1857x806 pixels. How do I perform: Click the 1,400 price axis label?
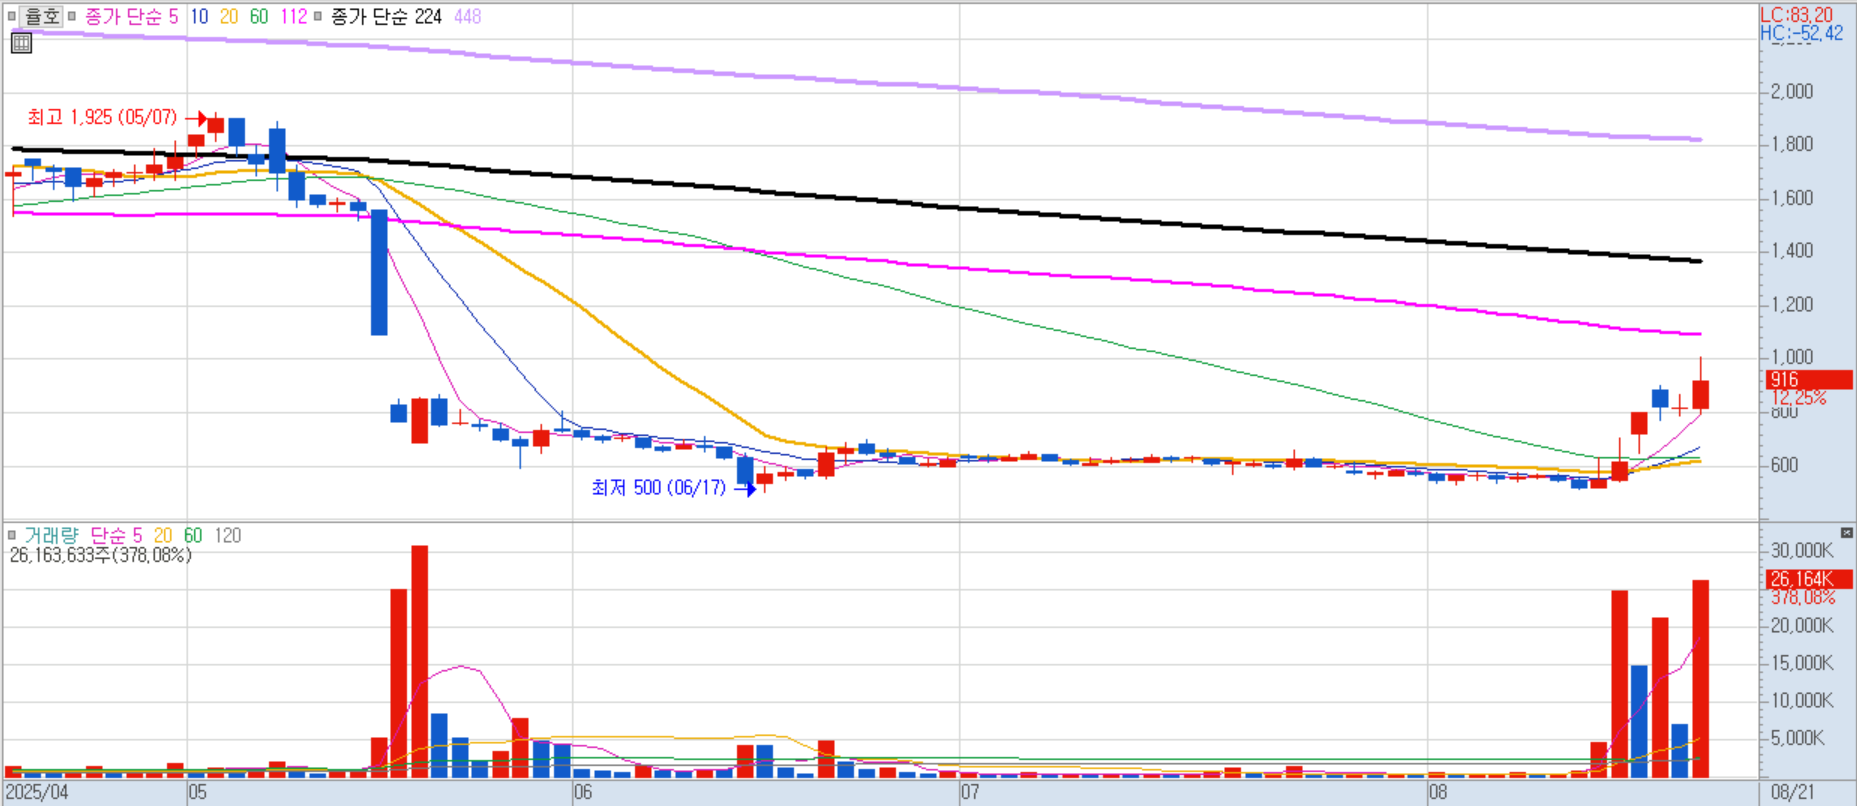pos(1791,251)
